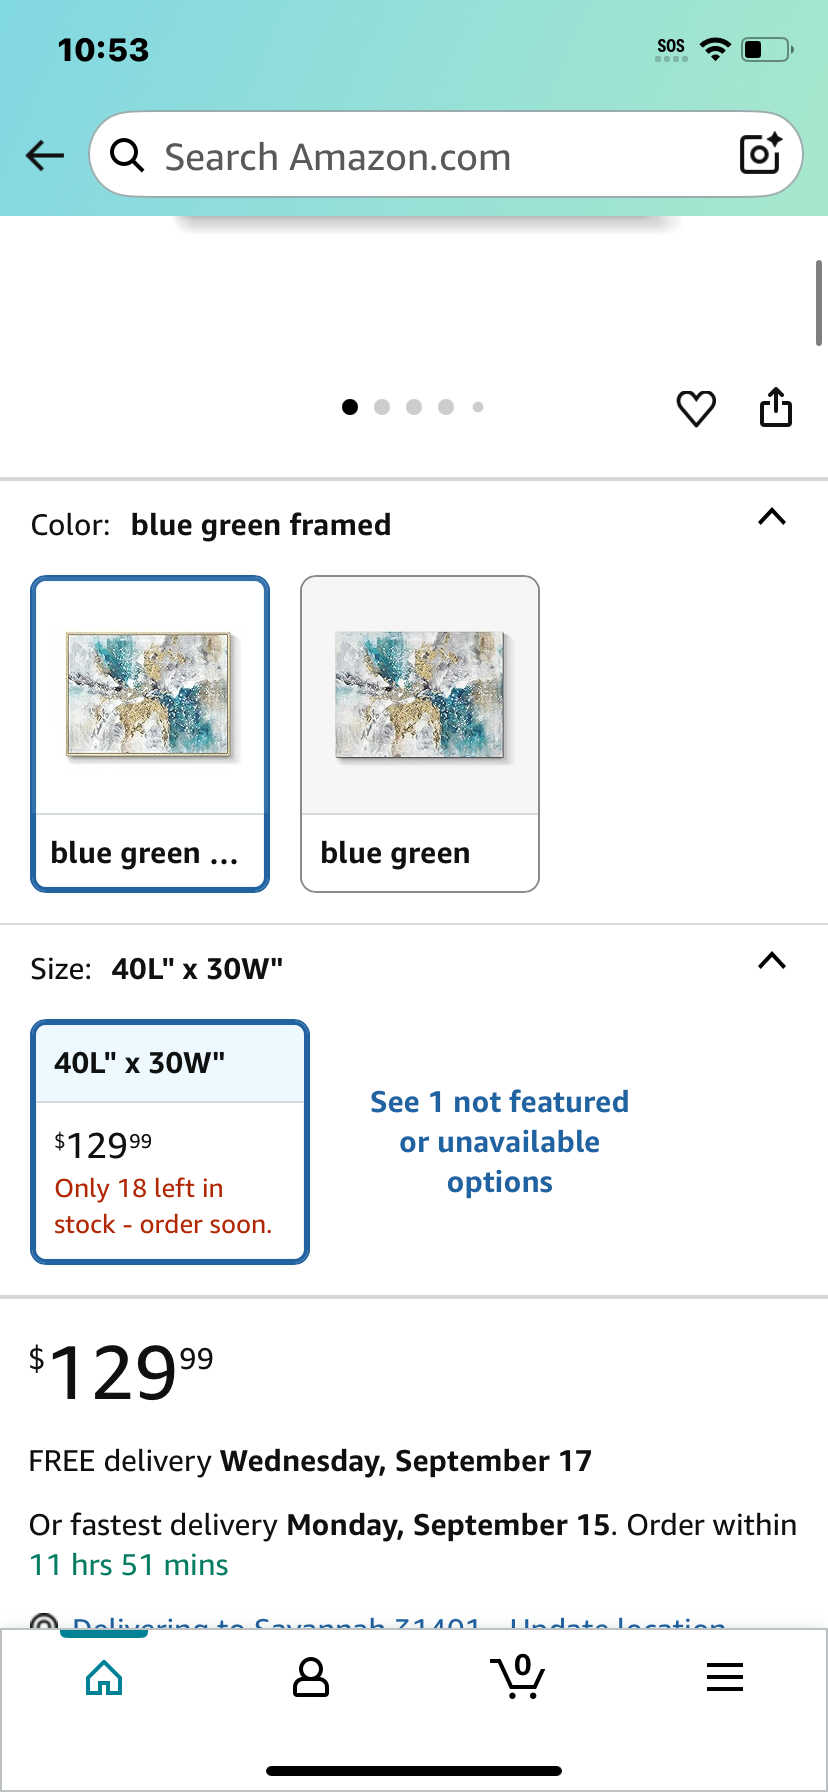Open the share icon
The height and width of the screenshot is (1792, 828).
coord(776,407)
